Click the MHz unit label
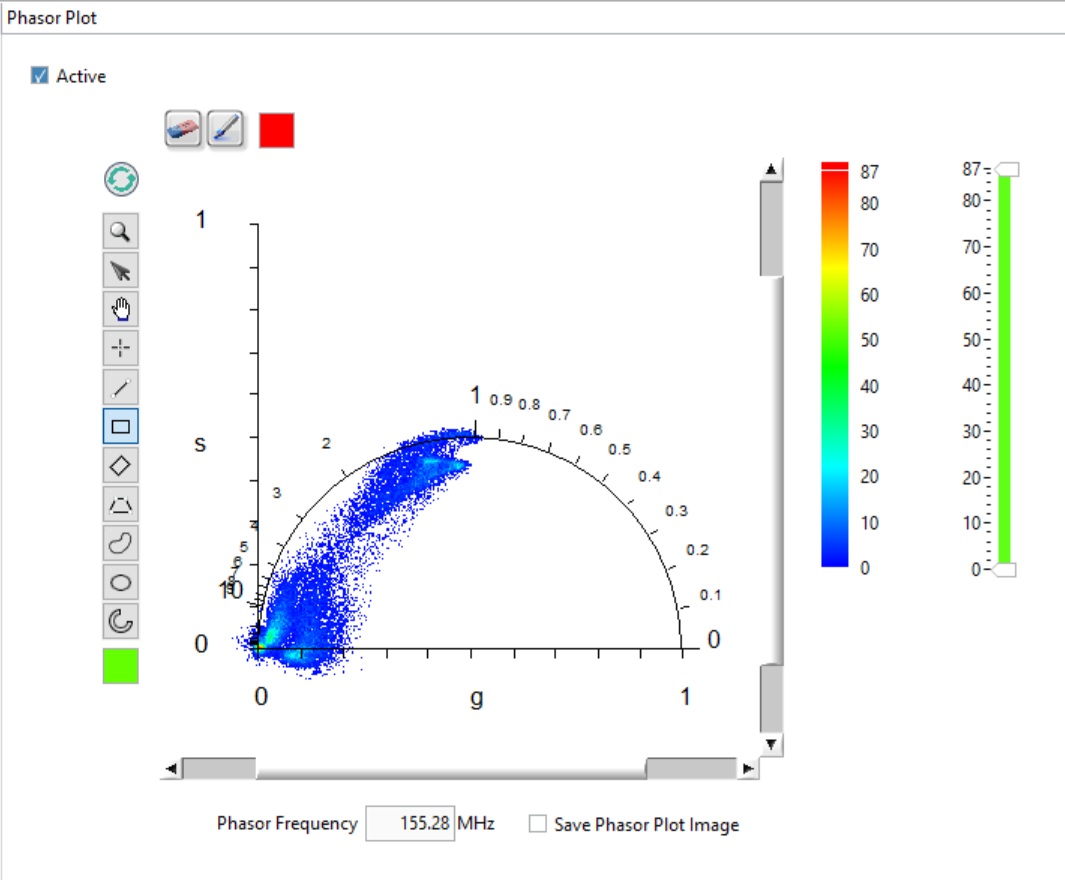Image resolution: width=1065 pixels, height=880 pixels. point(475,824)
